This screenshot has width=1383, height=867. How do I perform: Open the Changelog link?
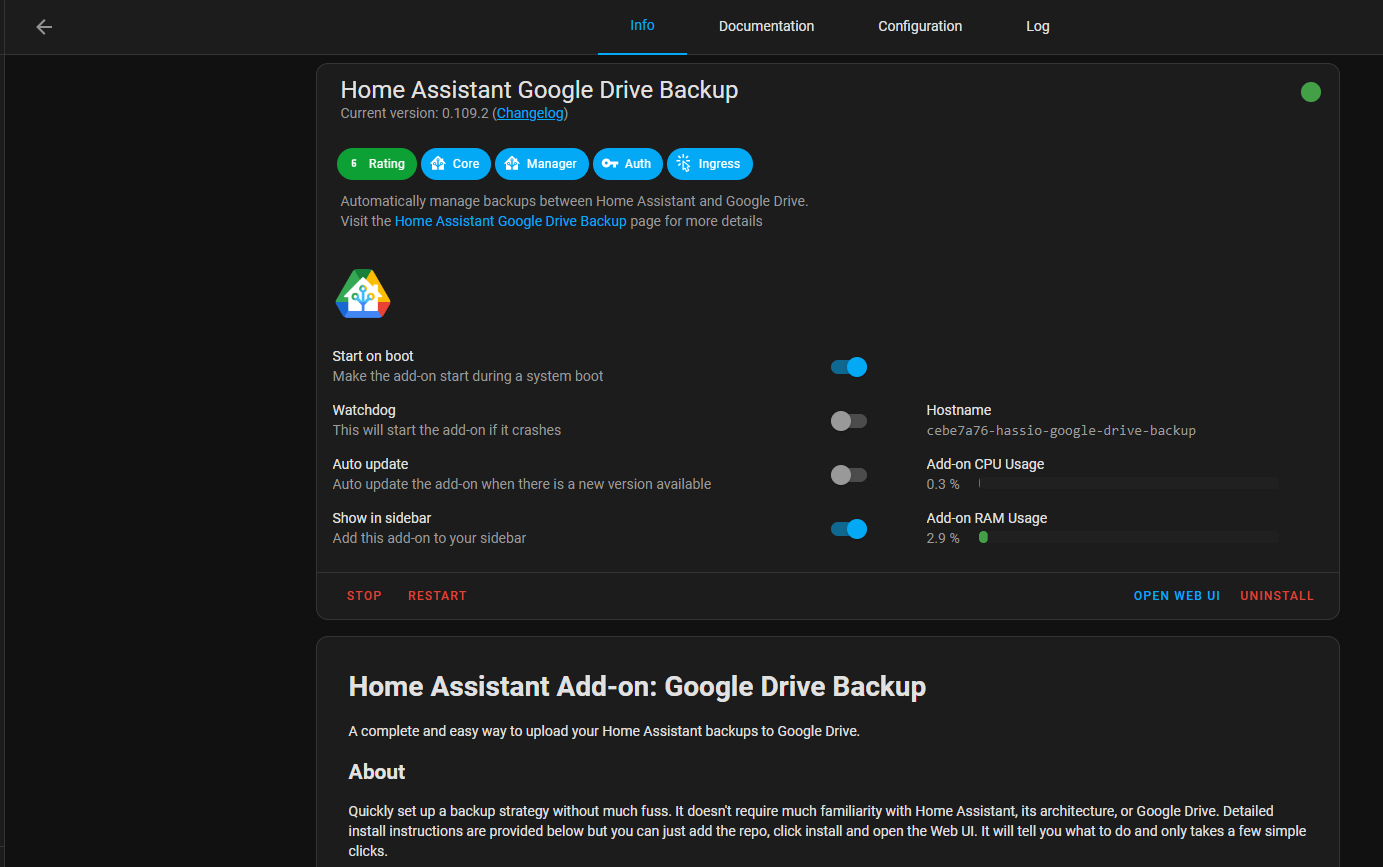[530, 113]
